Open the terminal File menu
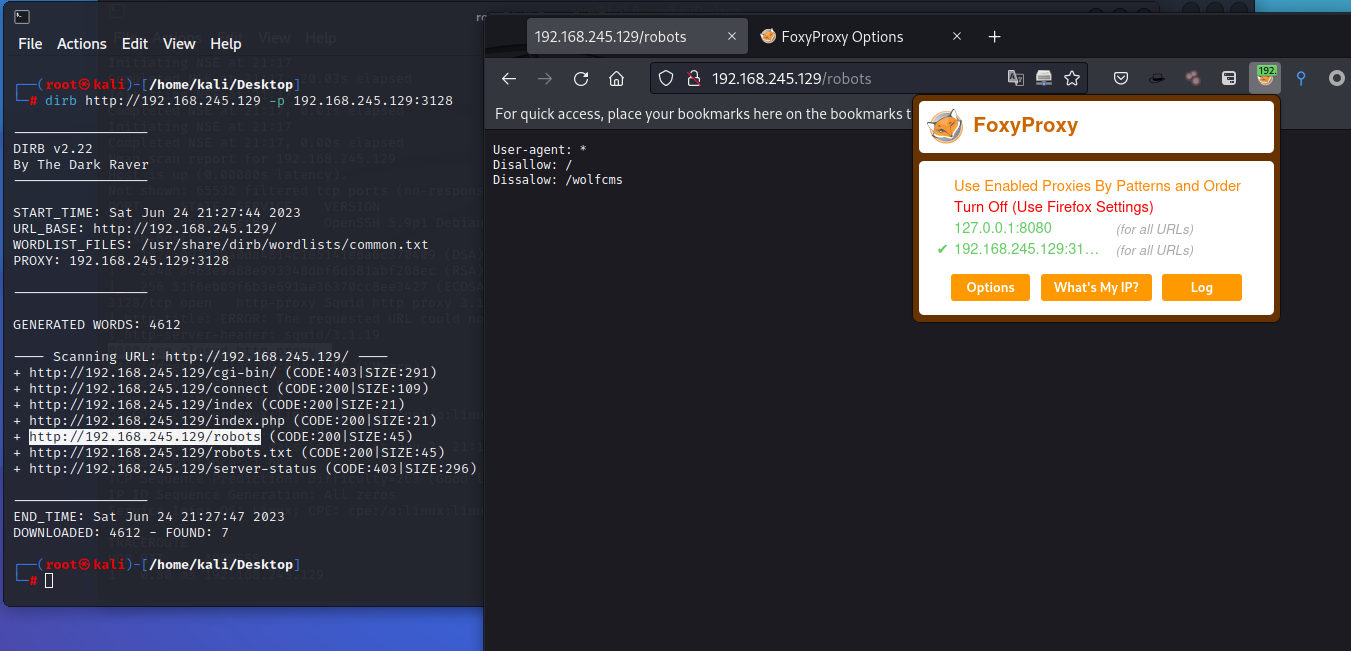 30,44
